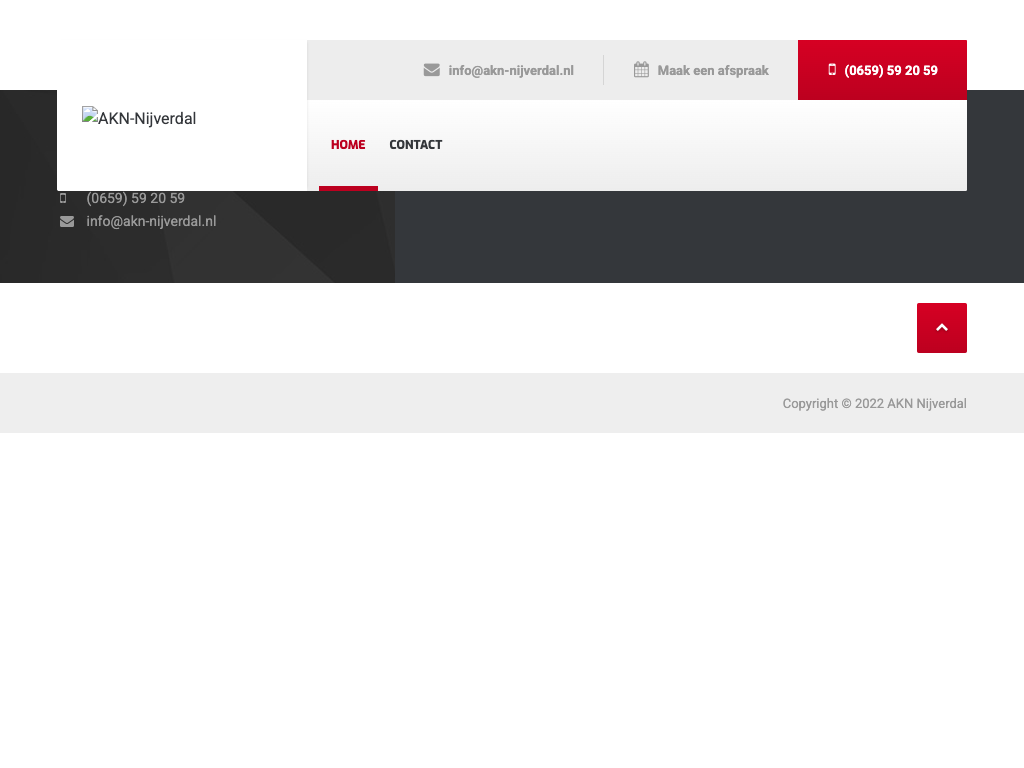Open the Maak een afspraak link
The image size is (1024, 768).
click(x=713, y=71)
